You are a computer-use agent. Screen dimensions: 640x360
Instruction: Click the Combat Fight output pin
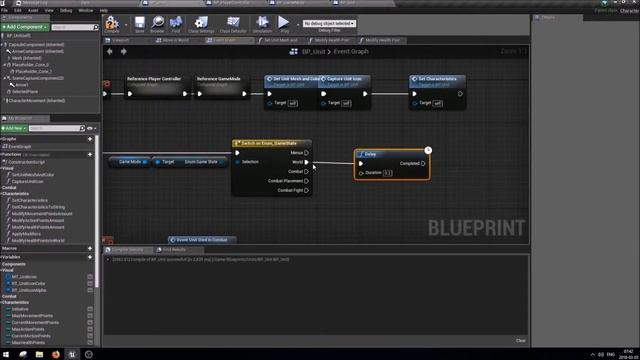coord(307,190)
